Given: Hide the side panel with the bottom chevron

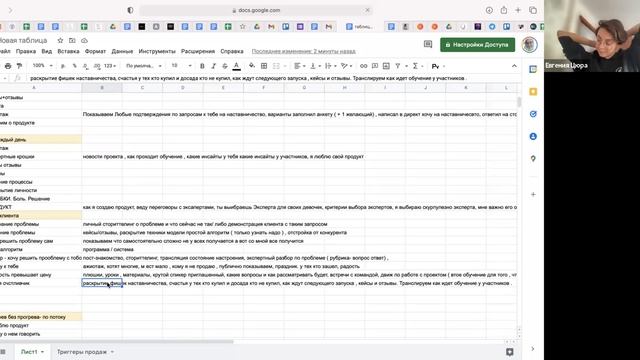Looking at the screenshot, I should pos(533,349).
